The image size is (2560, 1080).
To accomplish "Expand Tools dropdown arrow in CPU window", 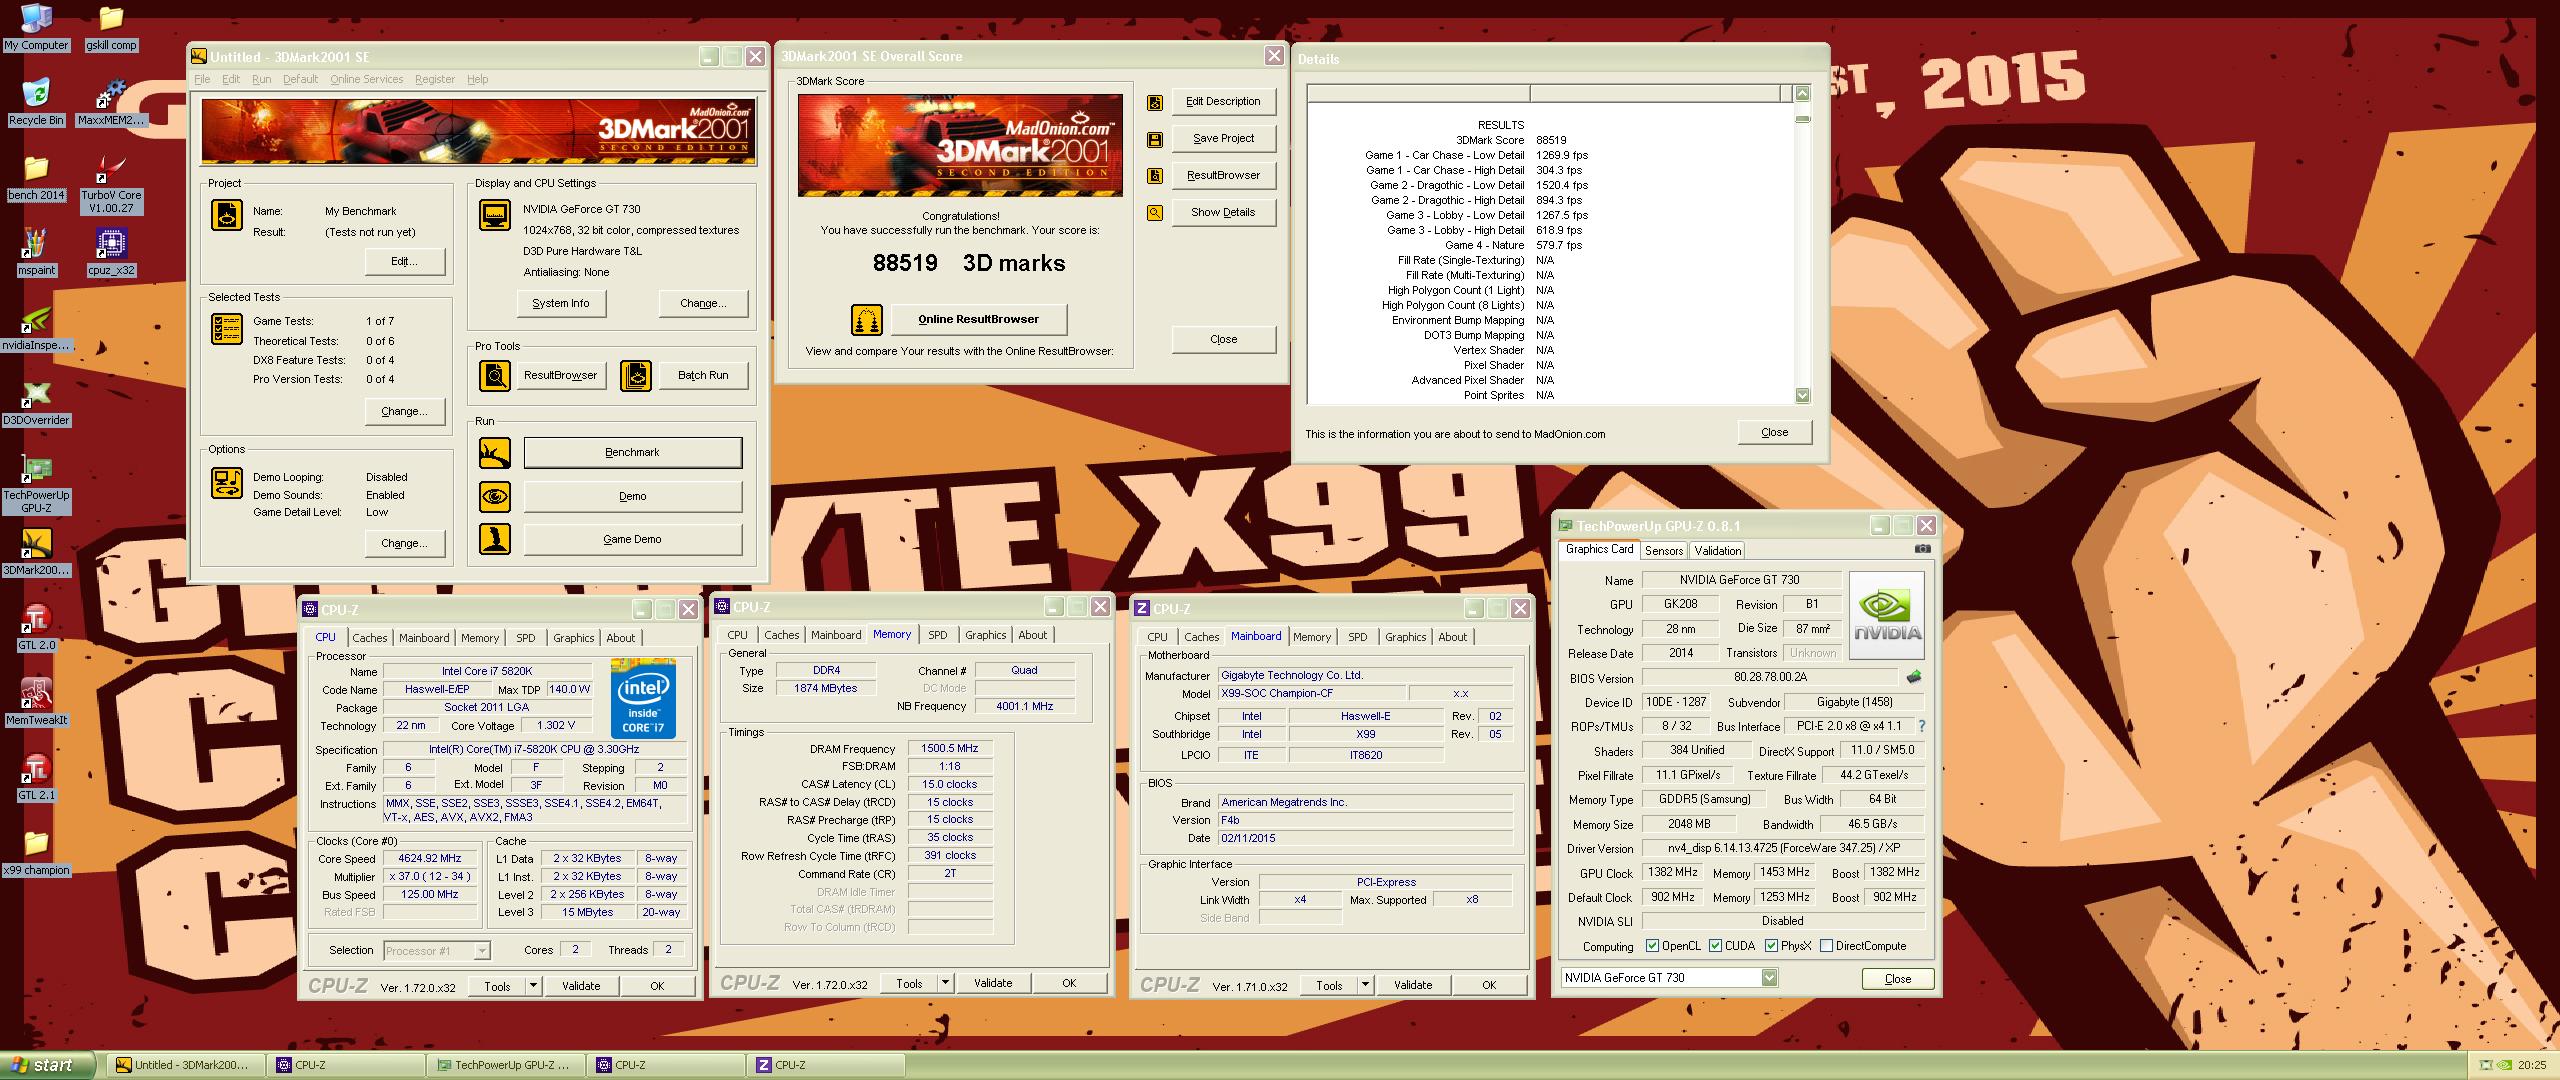I will click(533, 986).
